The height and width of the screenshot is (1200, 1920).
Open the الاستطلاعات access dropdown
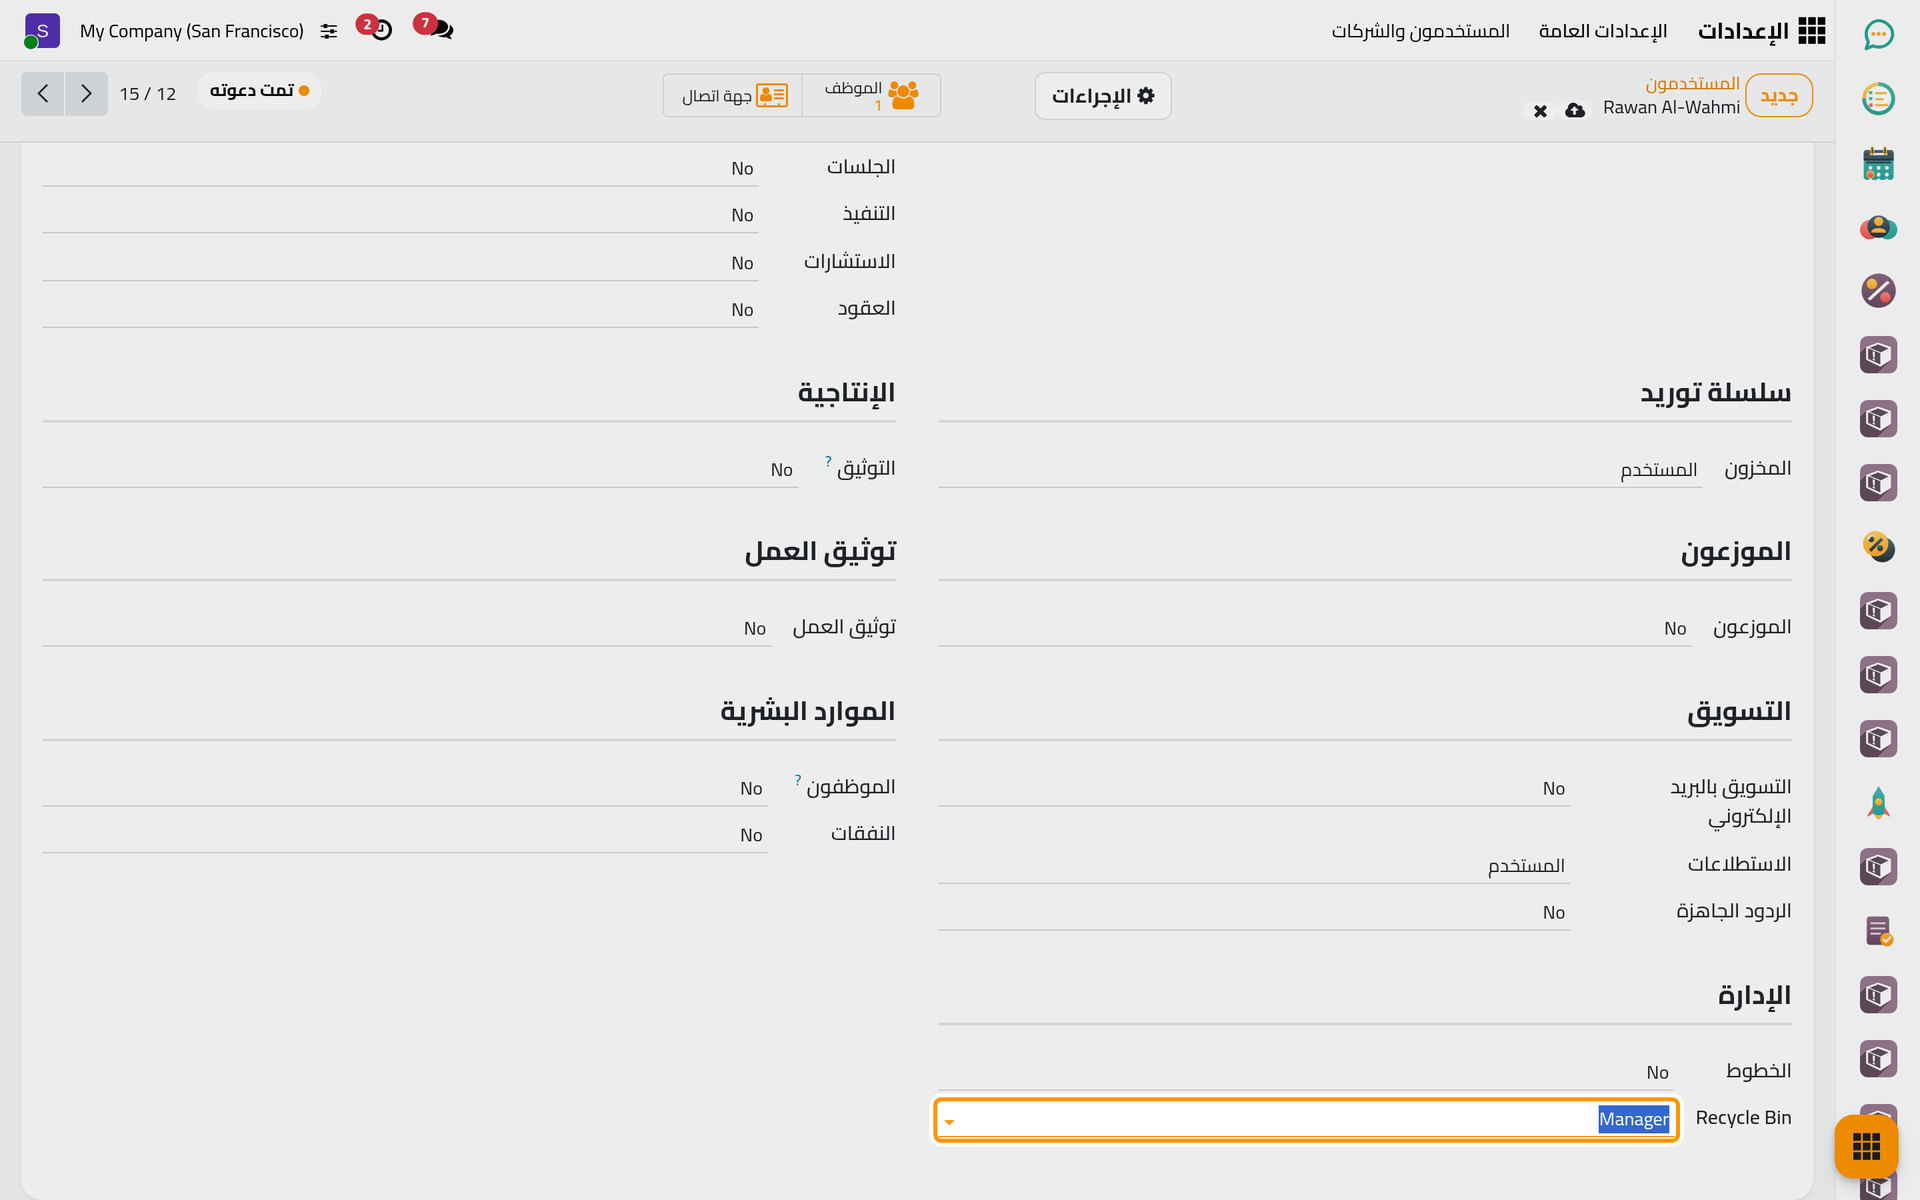[1254, 865]
